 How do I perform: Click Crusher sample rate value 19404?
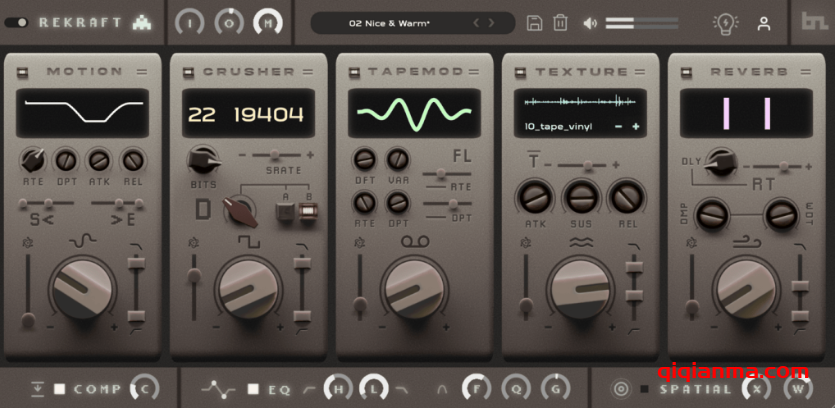[x=269, y=114]
